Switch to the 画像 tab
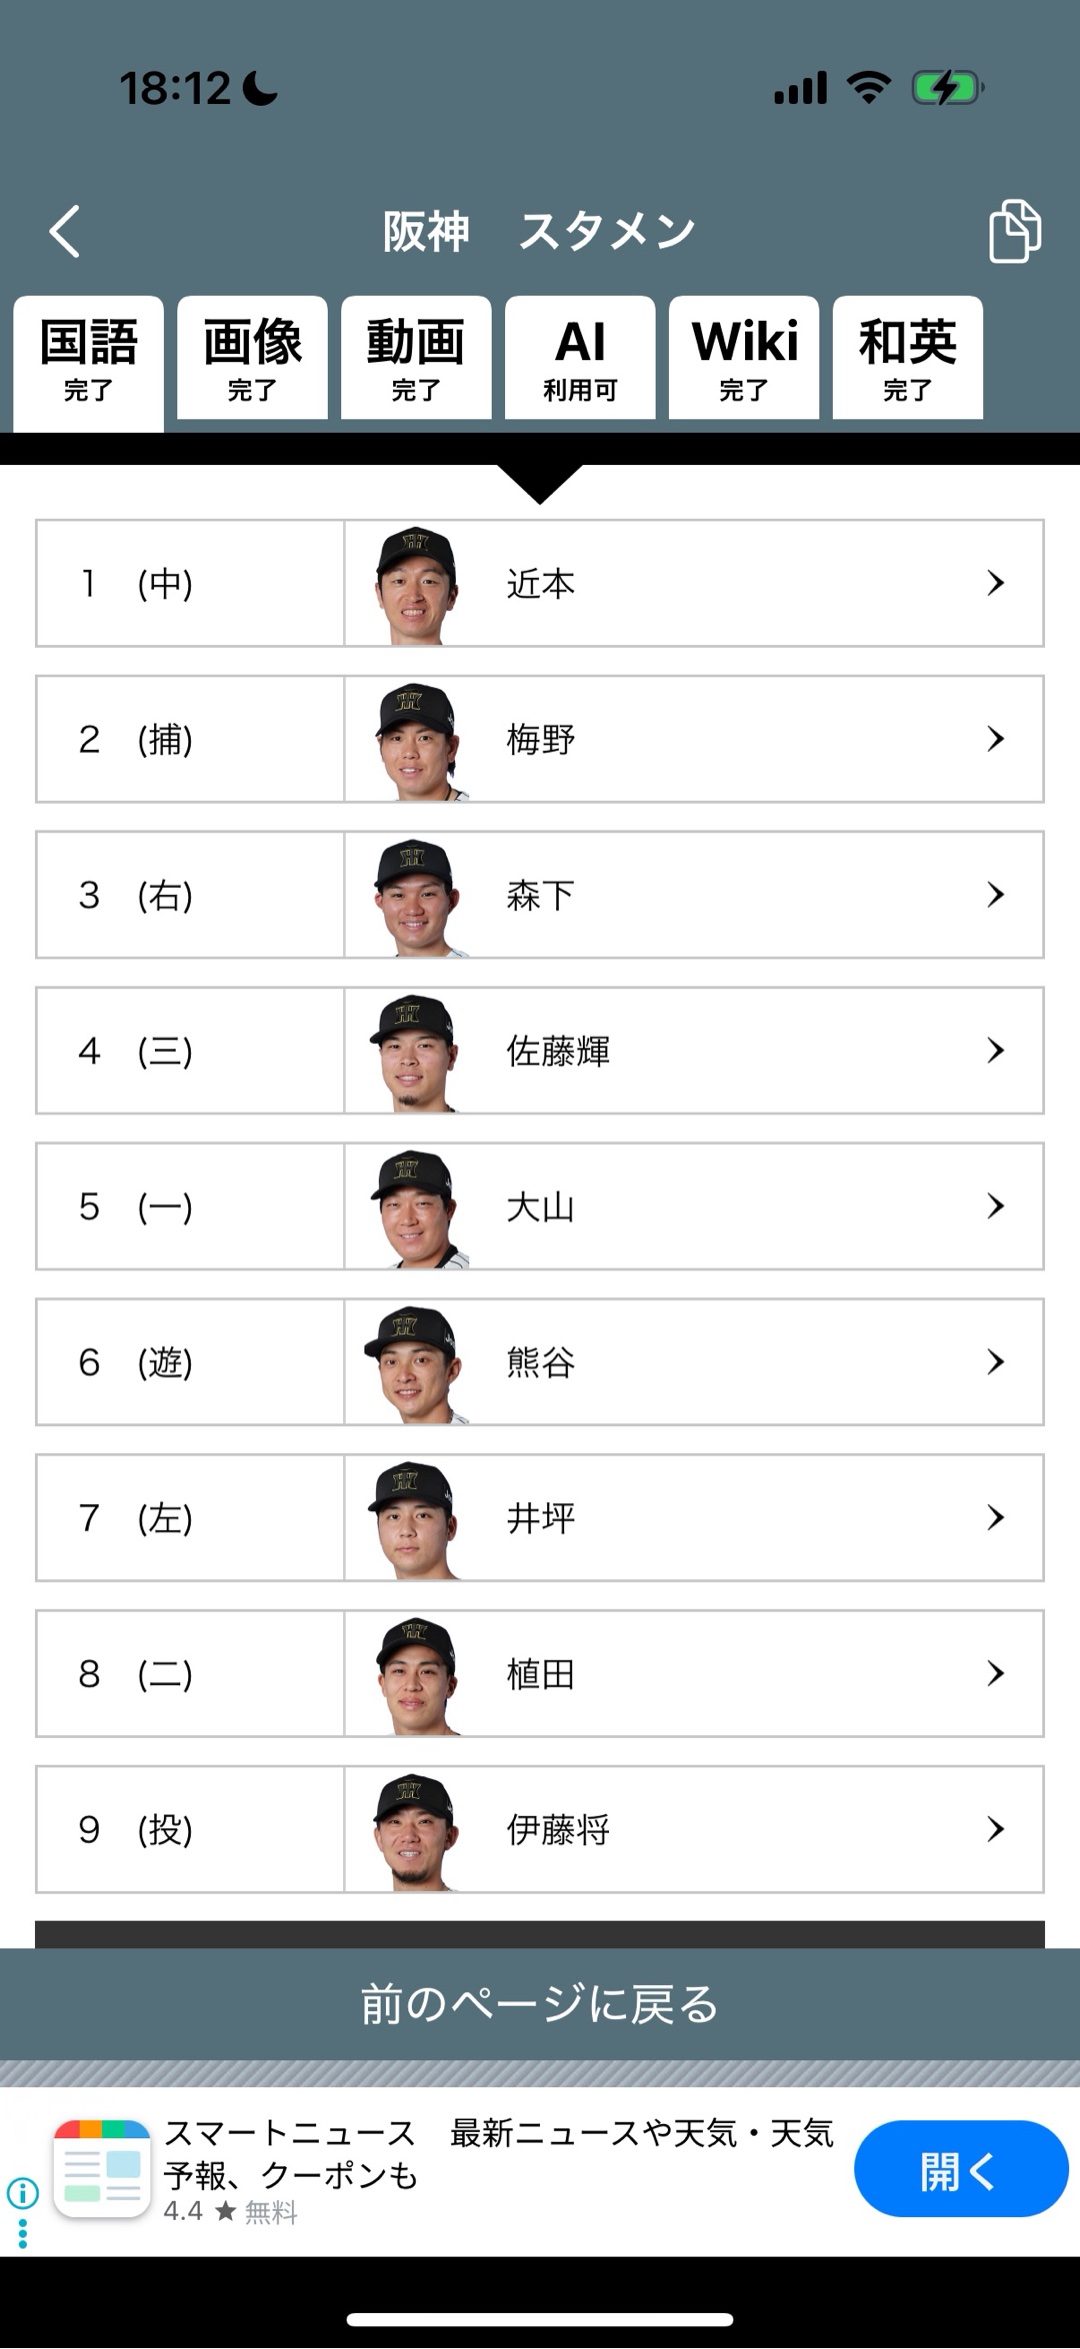Image resolution: width=1080 pixels, height=2349 pixels. (252, 358)
